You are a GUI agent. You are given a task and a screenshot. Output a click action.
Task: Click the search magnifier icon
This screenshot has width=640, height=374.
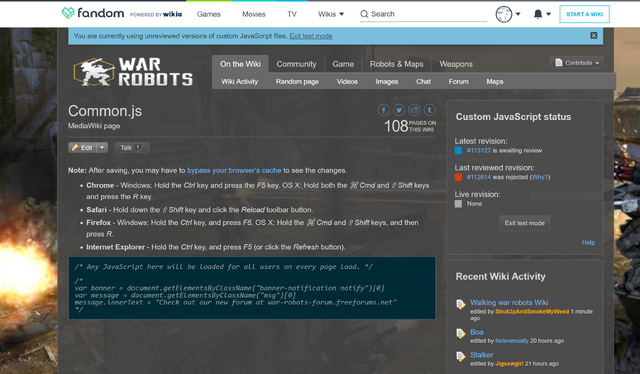[364, 14]
